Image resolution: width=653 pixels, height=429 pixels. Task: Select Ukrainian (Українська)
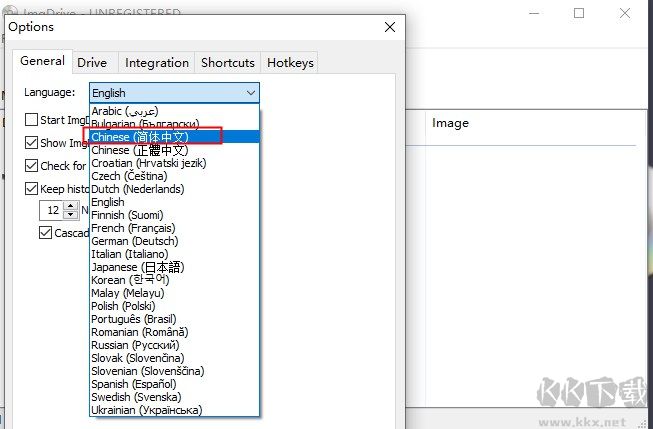click(x=174, y=410)
